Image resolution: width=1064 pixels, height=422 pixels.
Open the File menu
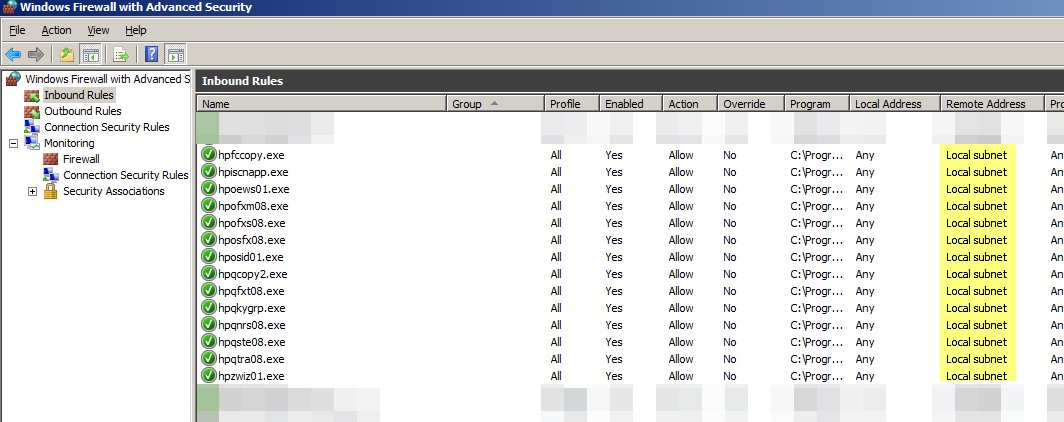pos(17,30)
